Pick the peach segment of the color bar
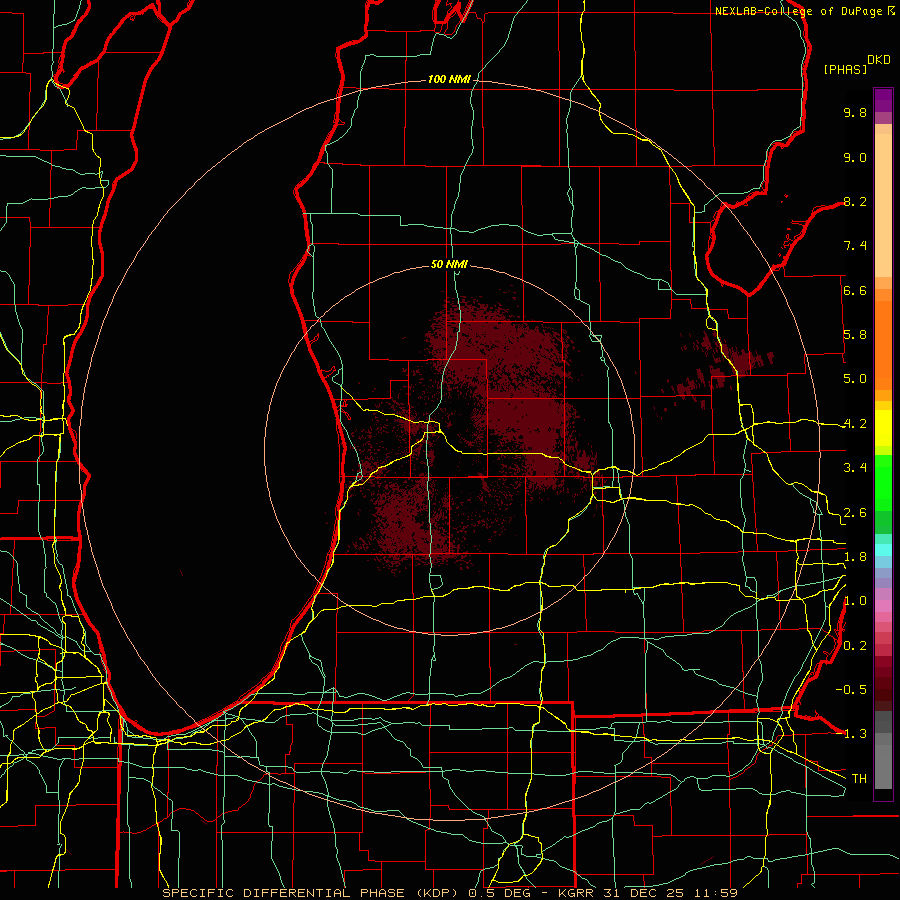Viewport: 900px width, 900px height. pyautogui.click(x=883, y=205)
